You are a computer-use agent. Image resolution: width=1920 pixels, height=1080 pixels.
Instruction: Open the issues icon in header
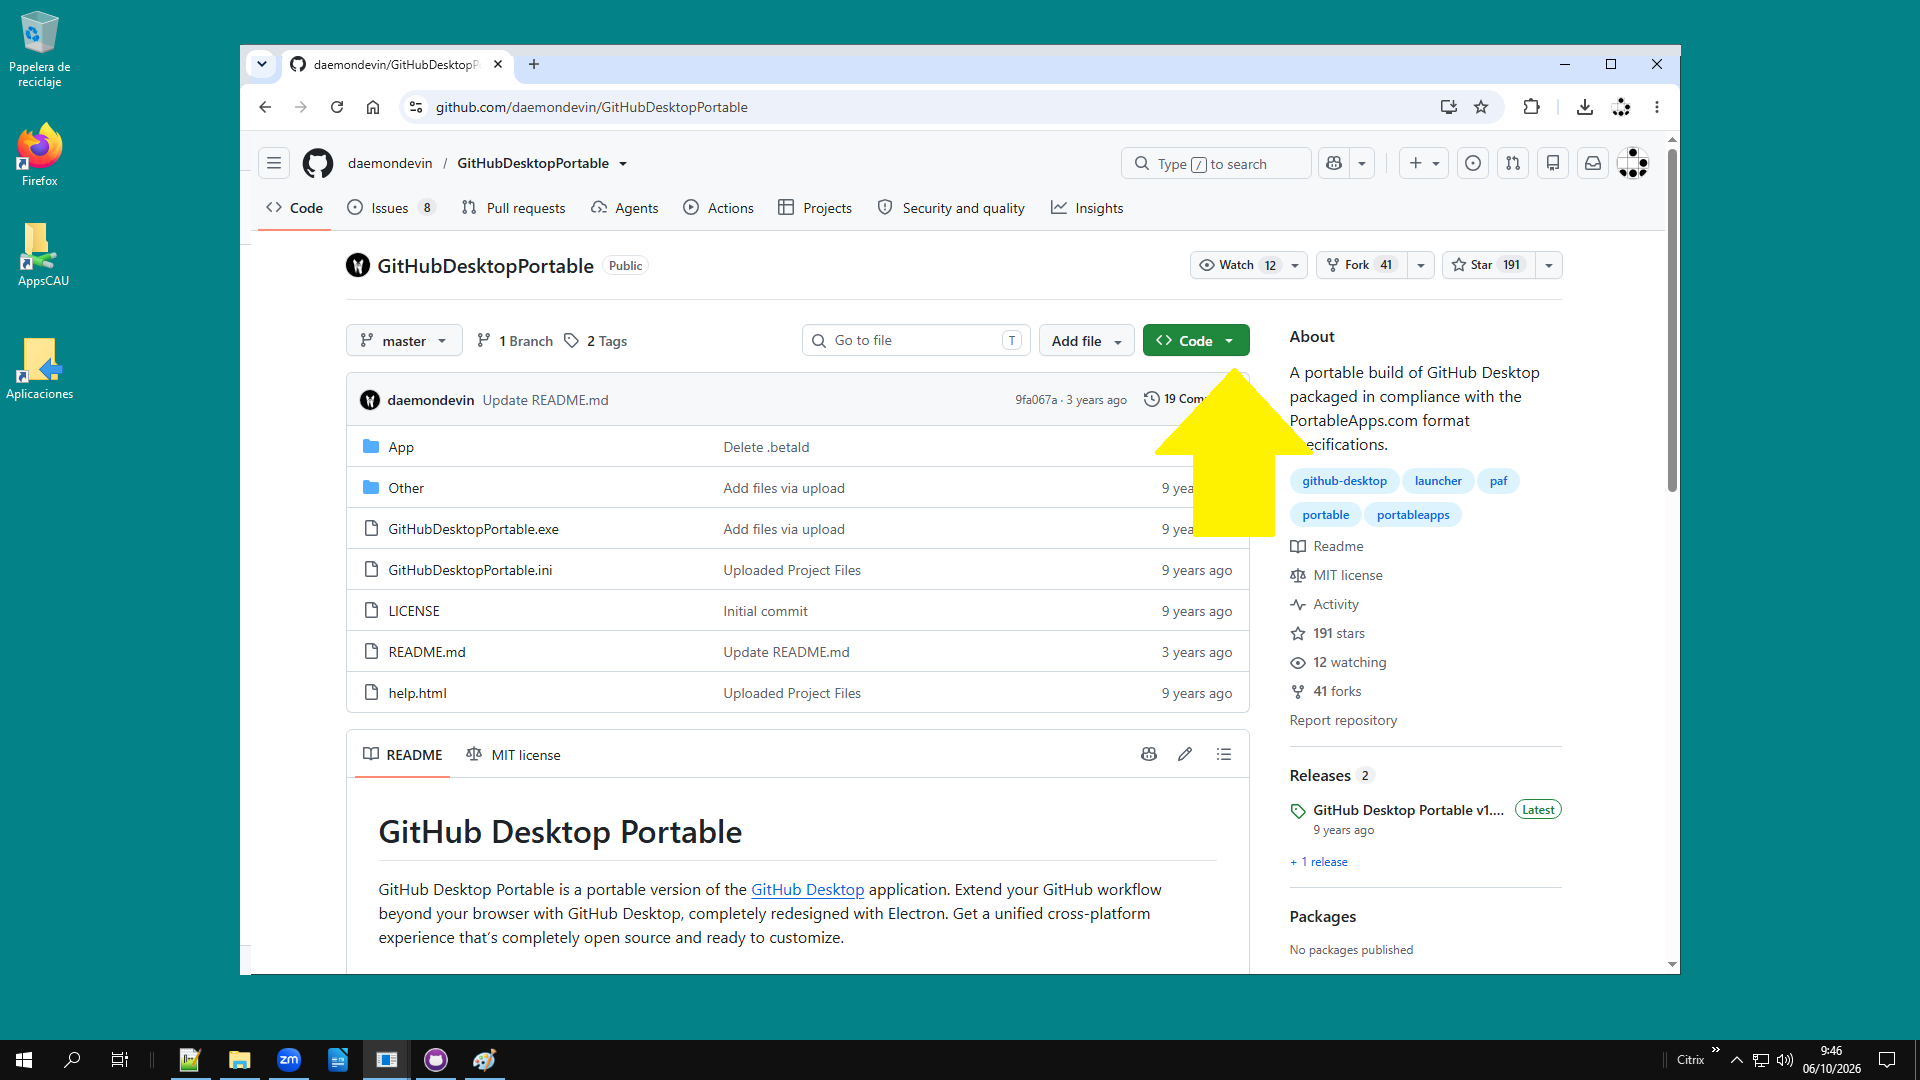(1473, 163)
